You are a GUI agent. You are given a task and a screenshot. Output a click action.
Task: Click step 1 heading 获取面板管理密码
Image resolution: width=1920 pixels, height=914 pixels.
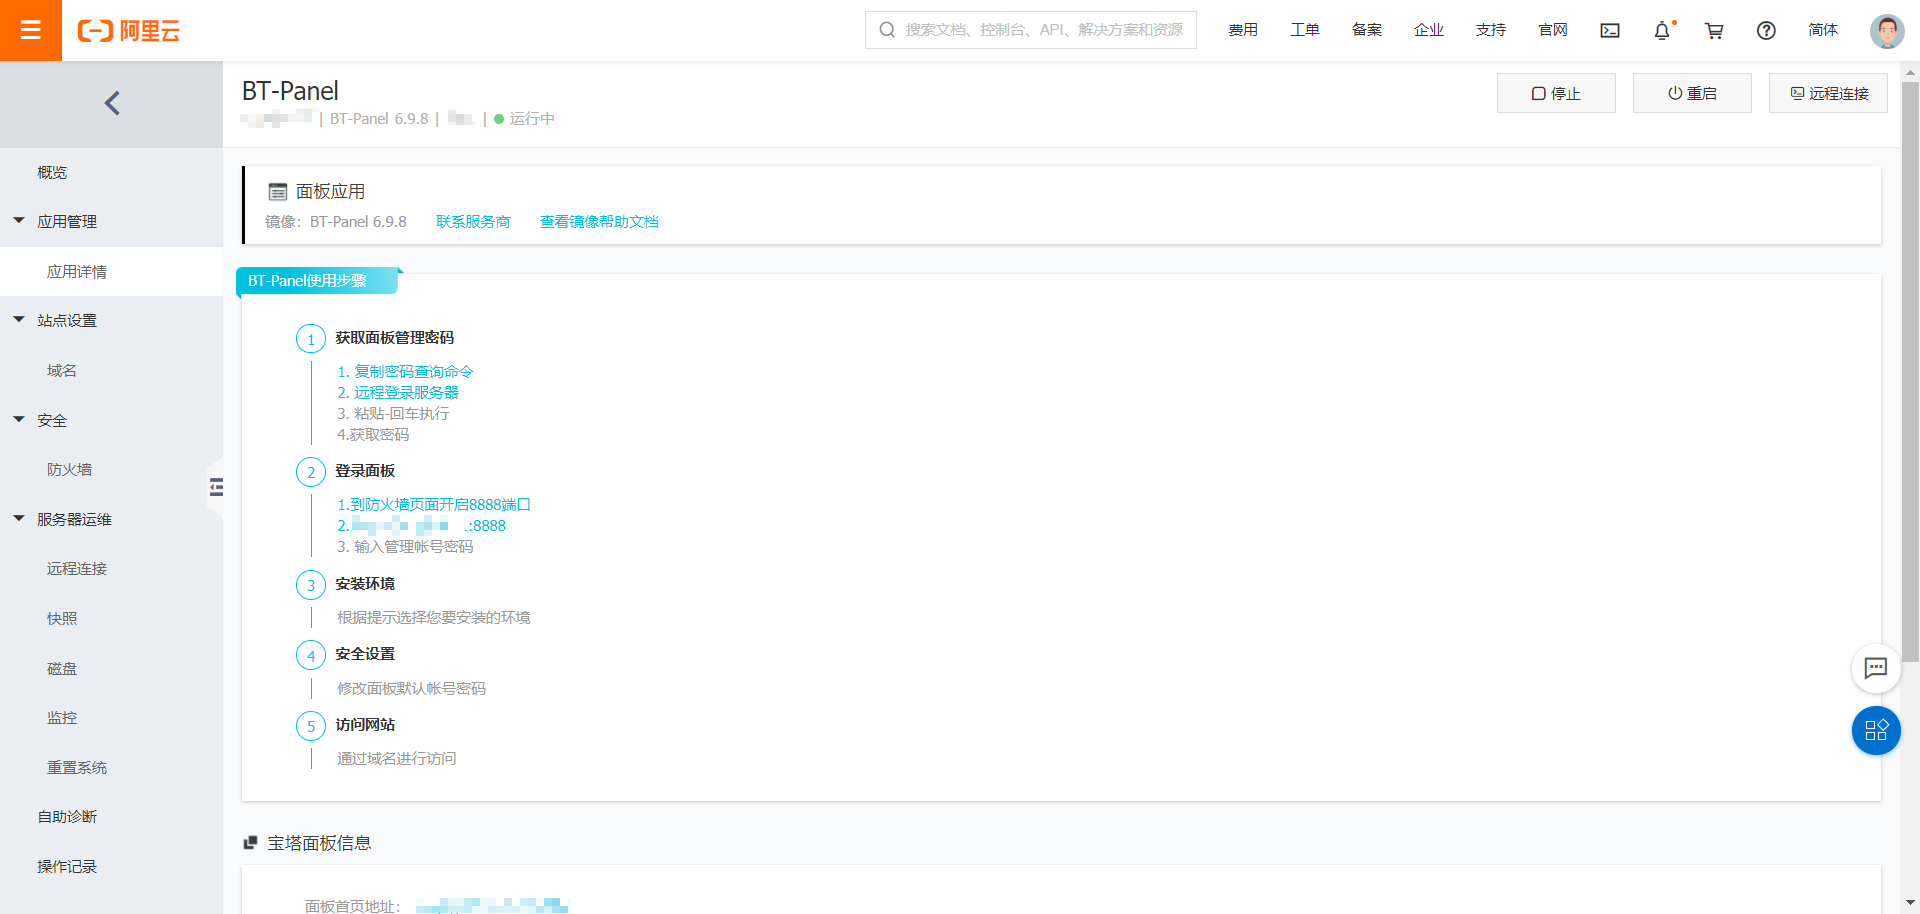click(x=394, y=338)
